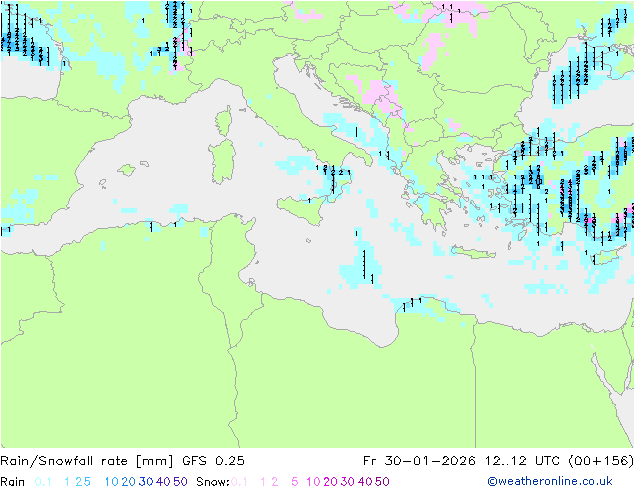
Task: Click the weatheronline.co.uk copyright link
Action: click(x=550, y=481)
